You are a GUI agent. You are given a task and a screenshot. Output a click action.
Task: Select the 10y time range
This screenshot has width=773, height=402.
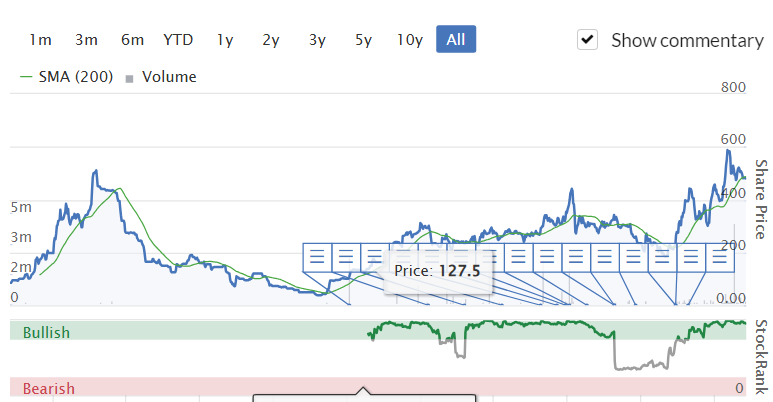pyautogui.click(x=409, y=40)
